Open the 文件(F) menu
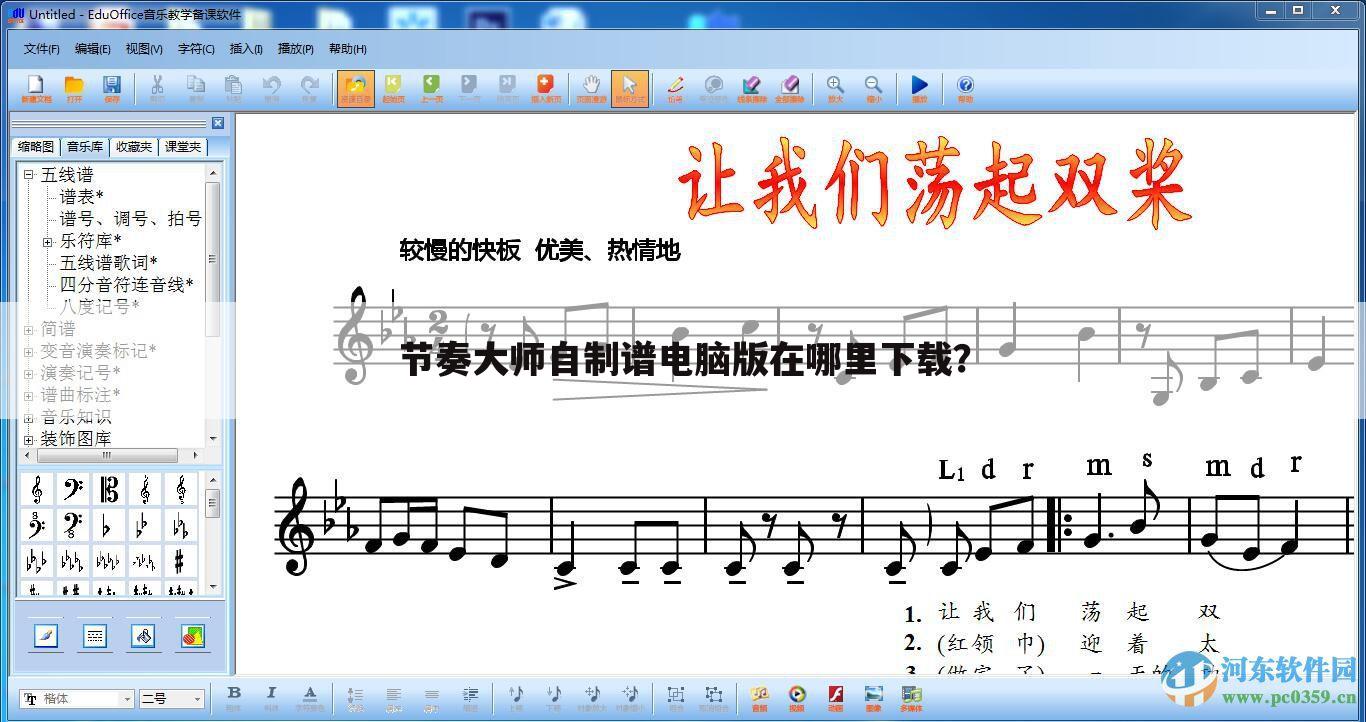 tap(41, 49)
